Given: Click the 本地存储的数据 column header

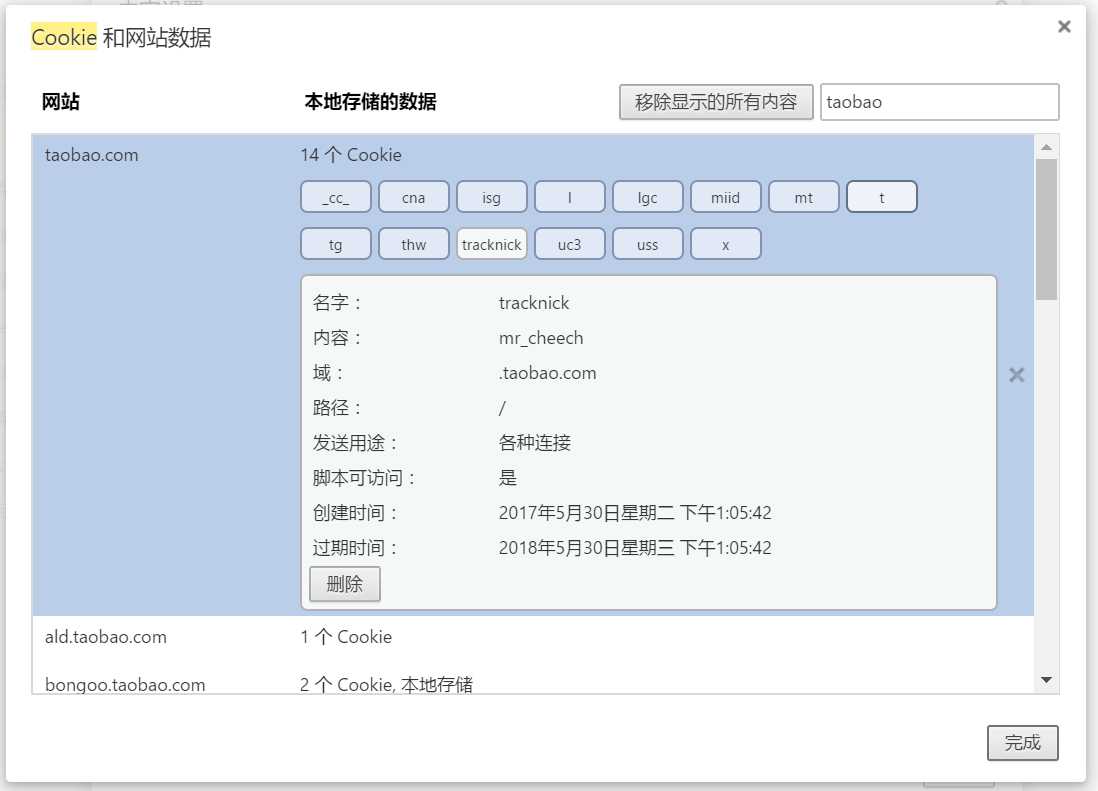Looking at the screenshot, I should point(370,102).
